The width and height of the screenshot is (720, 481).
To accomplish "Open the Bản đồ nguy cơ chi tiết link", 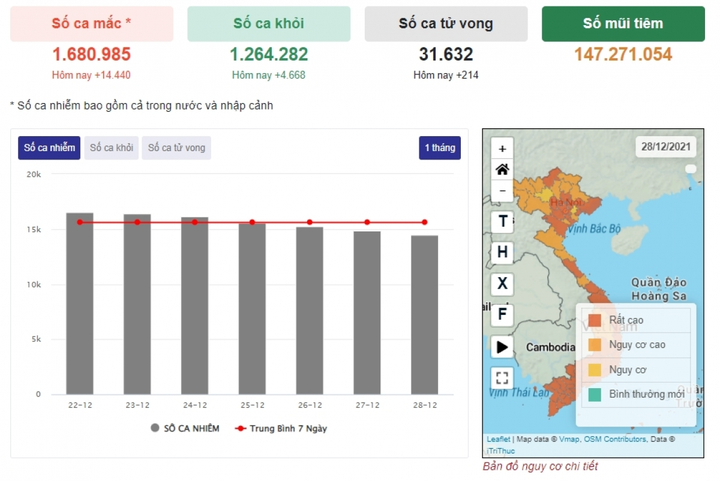I will tap(541, 466).
